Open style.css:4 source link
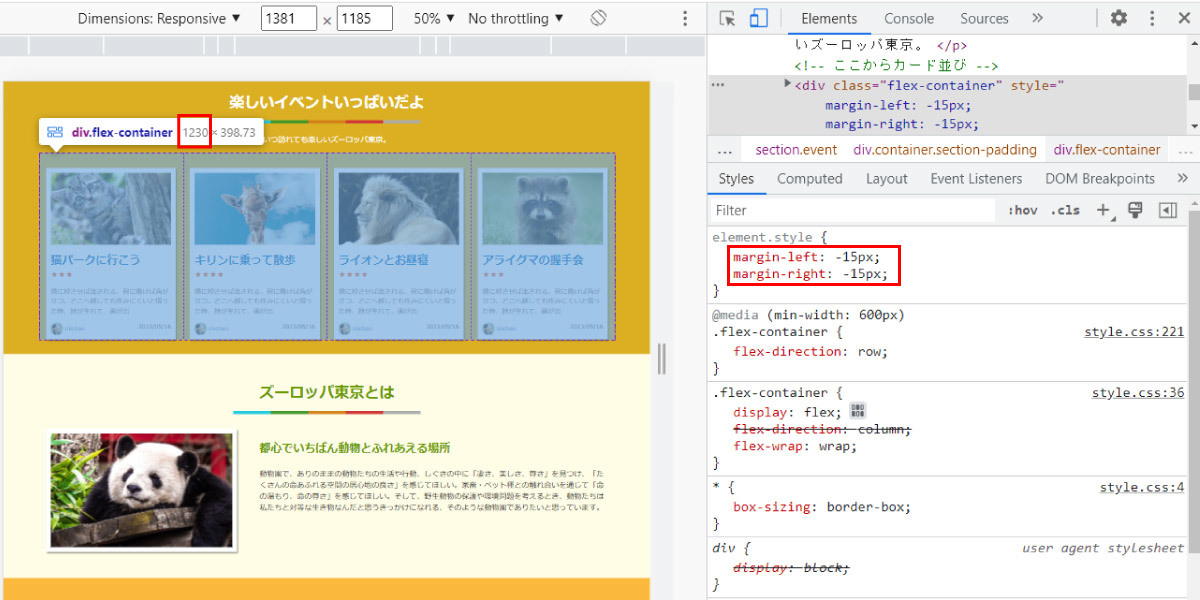The width and height of the screenshot is (1200, 600). [1142, 487]
